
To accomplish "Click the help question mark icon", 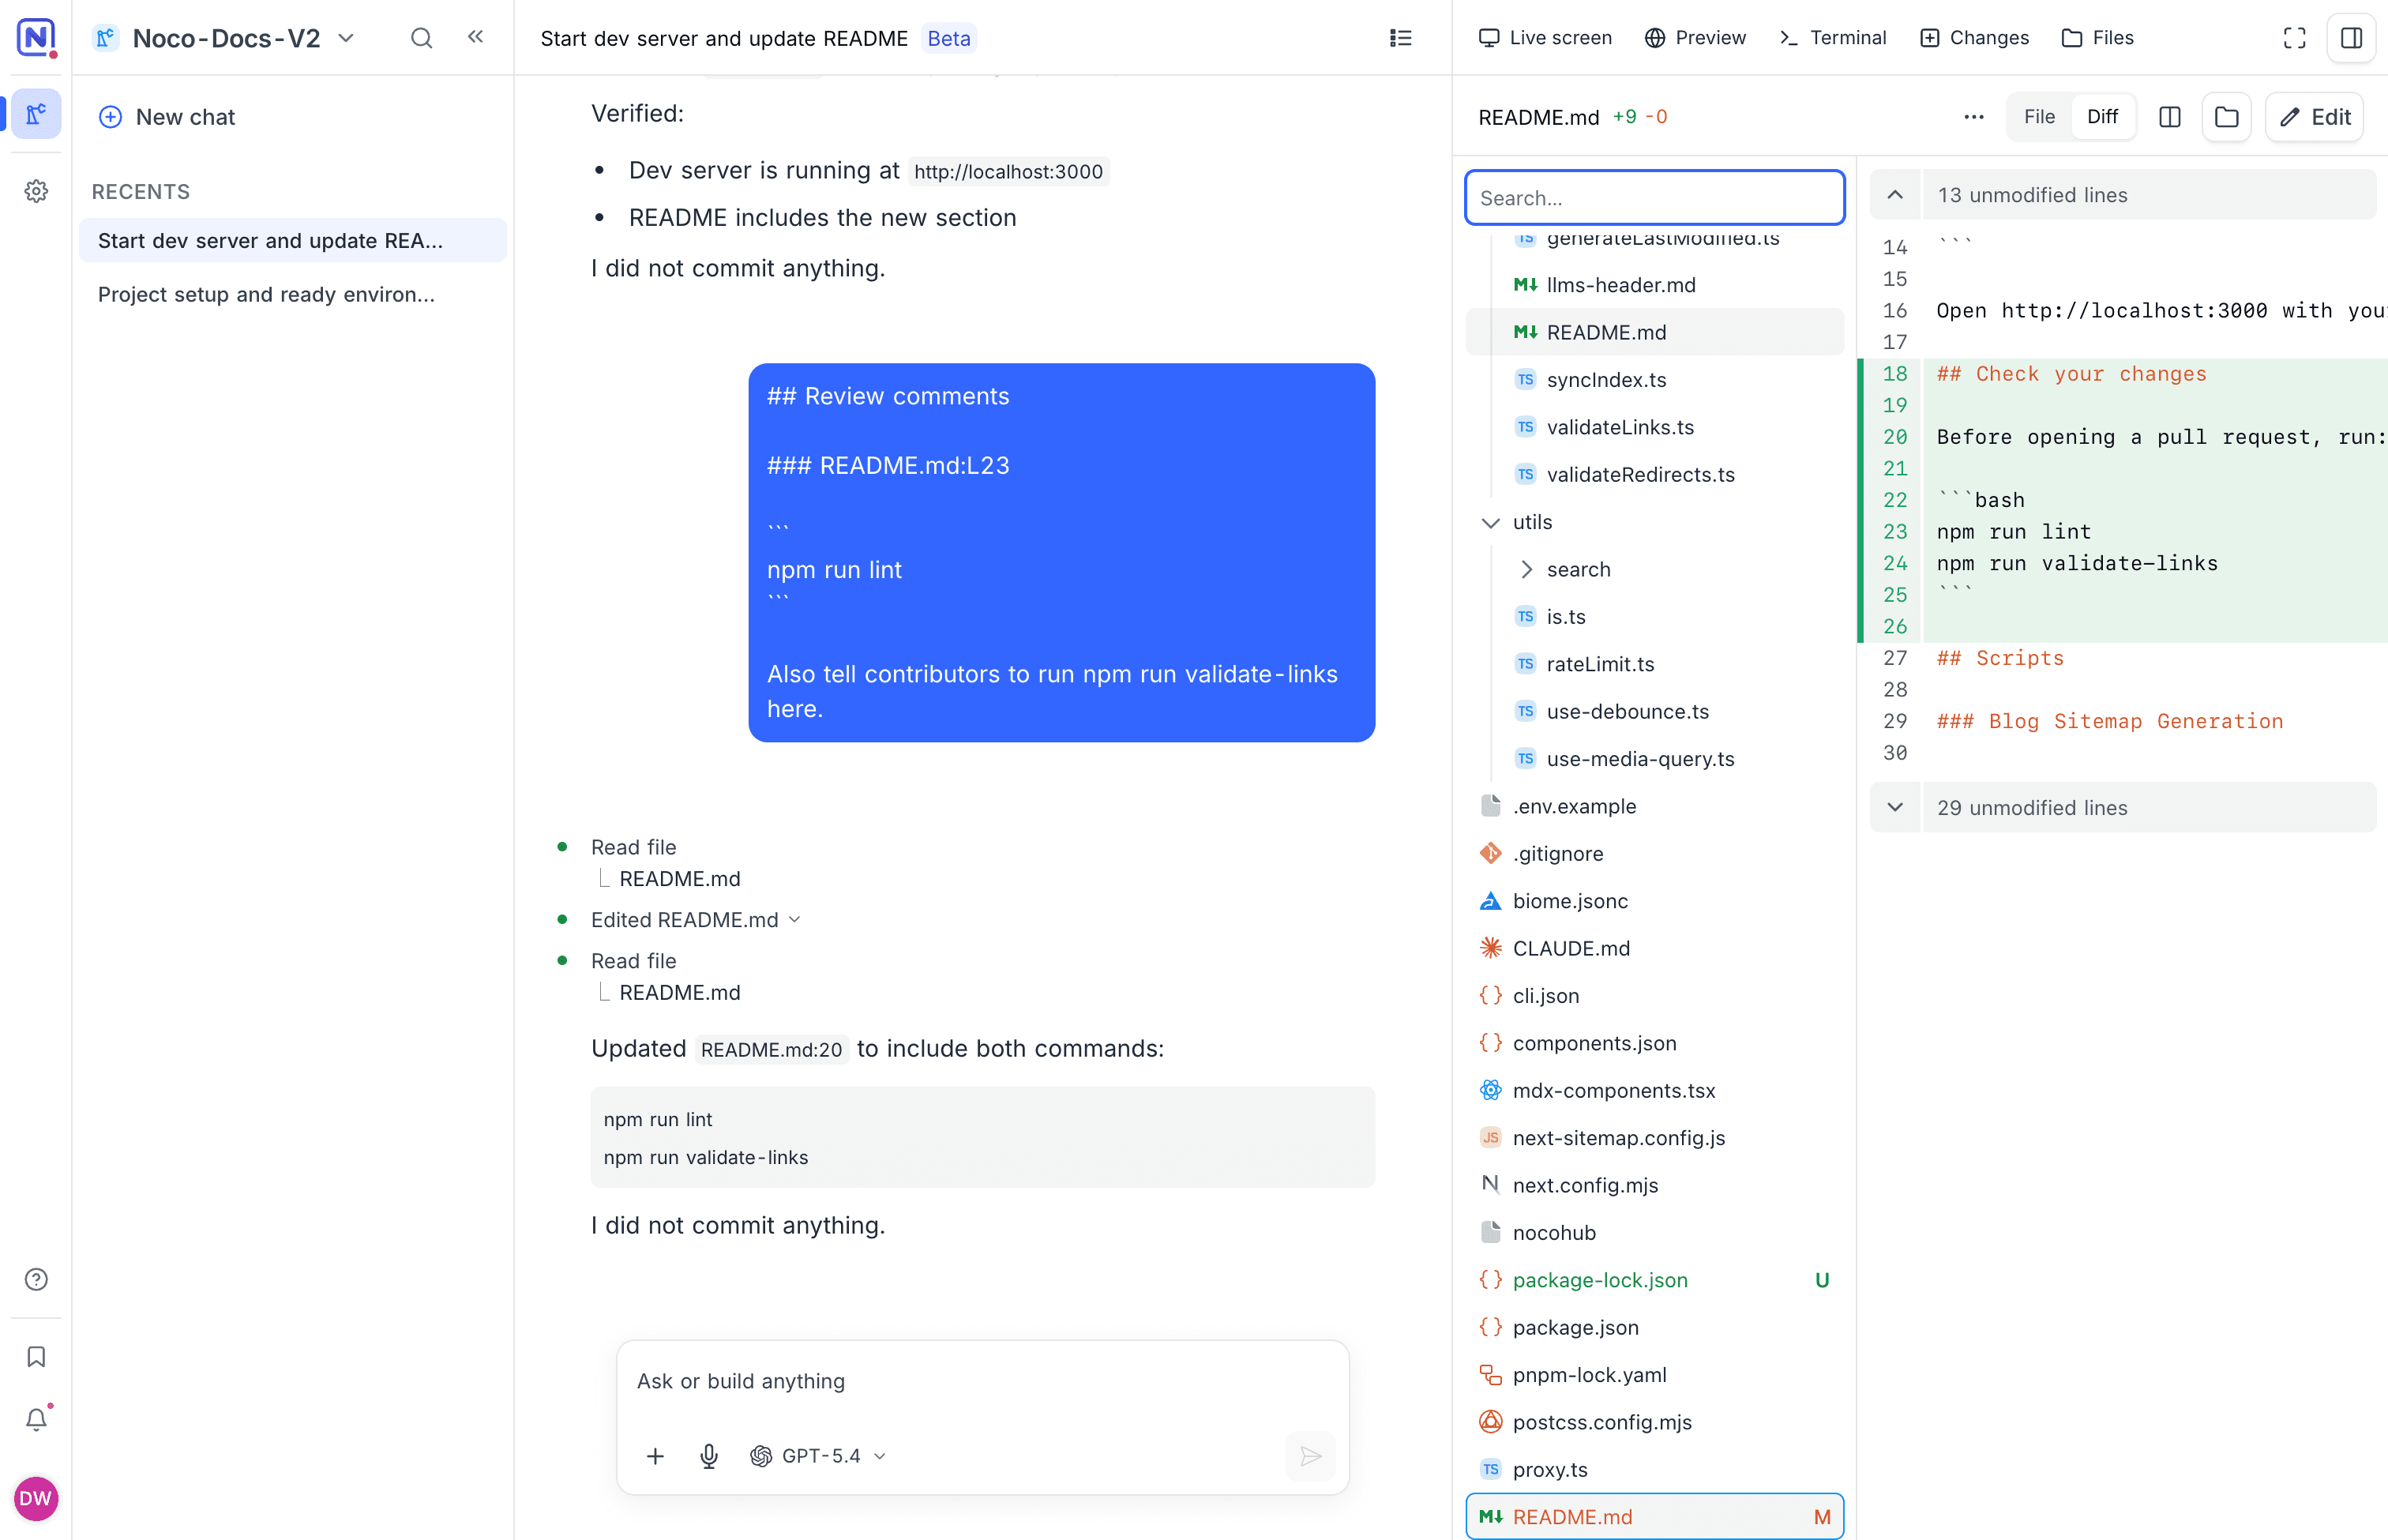I will (x=36, y=1279).
